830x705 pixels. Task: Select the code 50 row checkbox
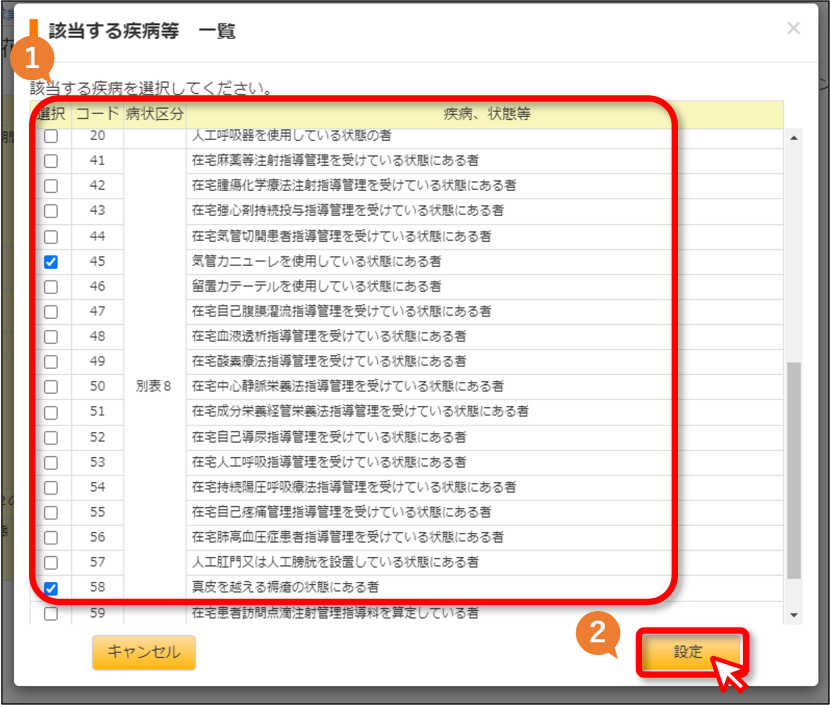coord(51,387)
